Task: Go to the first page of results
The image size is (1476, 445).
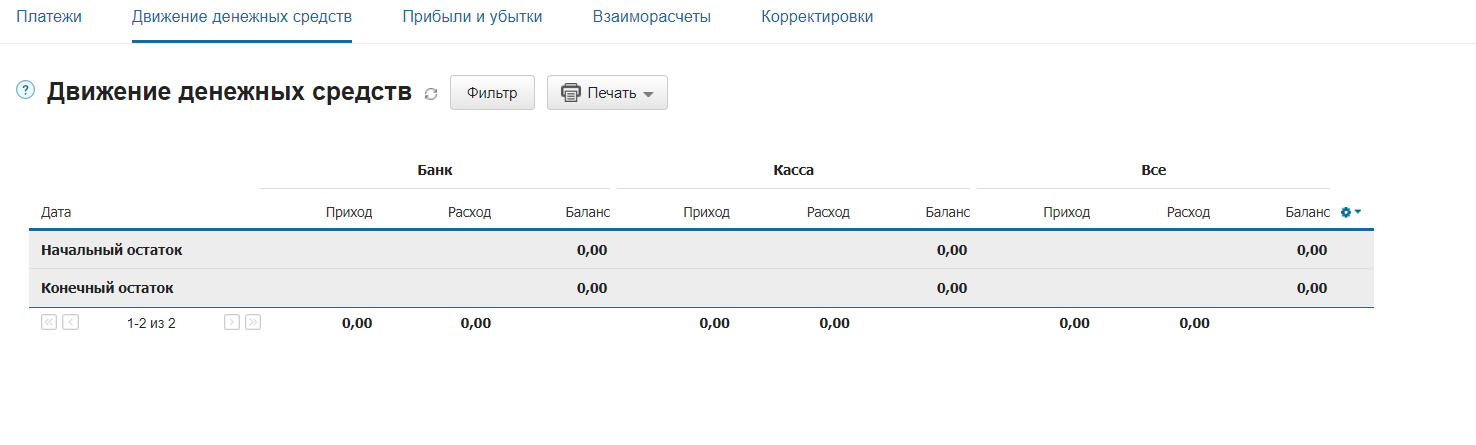Action: (49, 322)
